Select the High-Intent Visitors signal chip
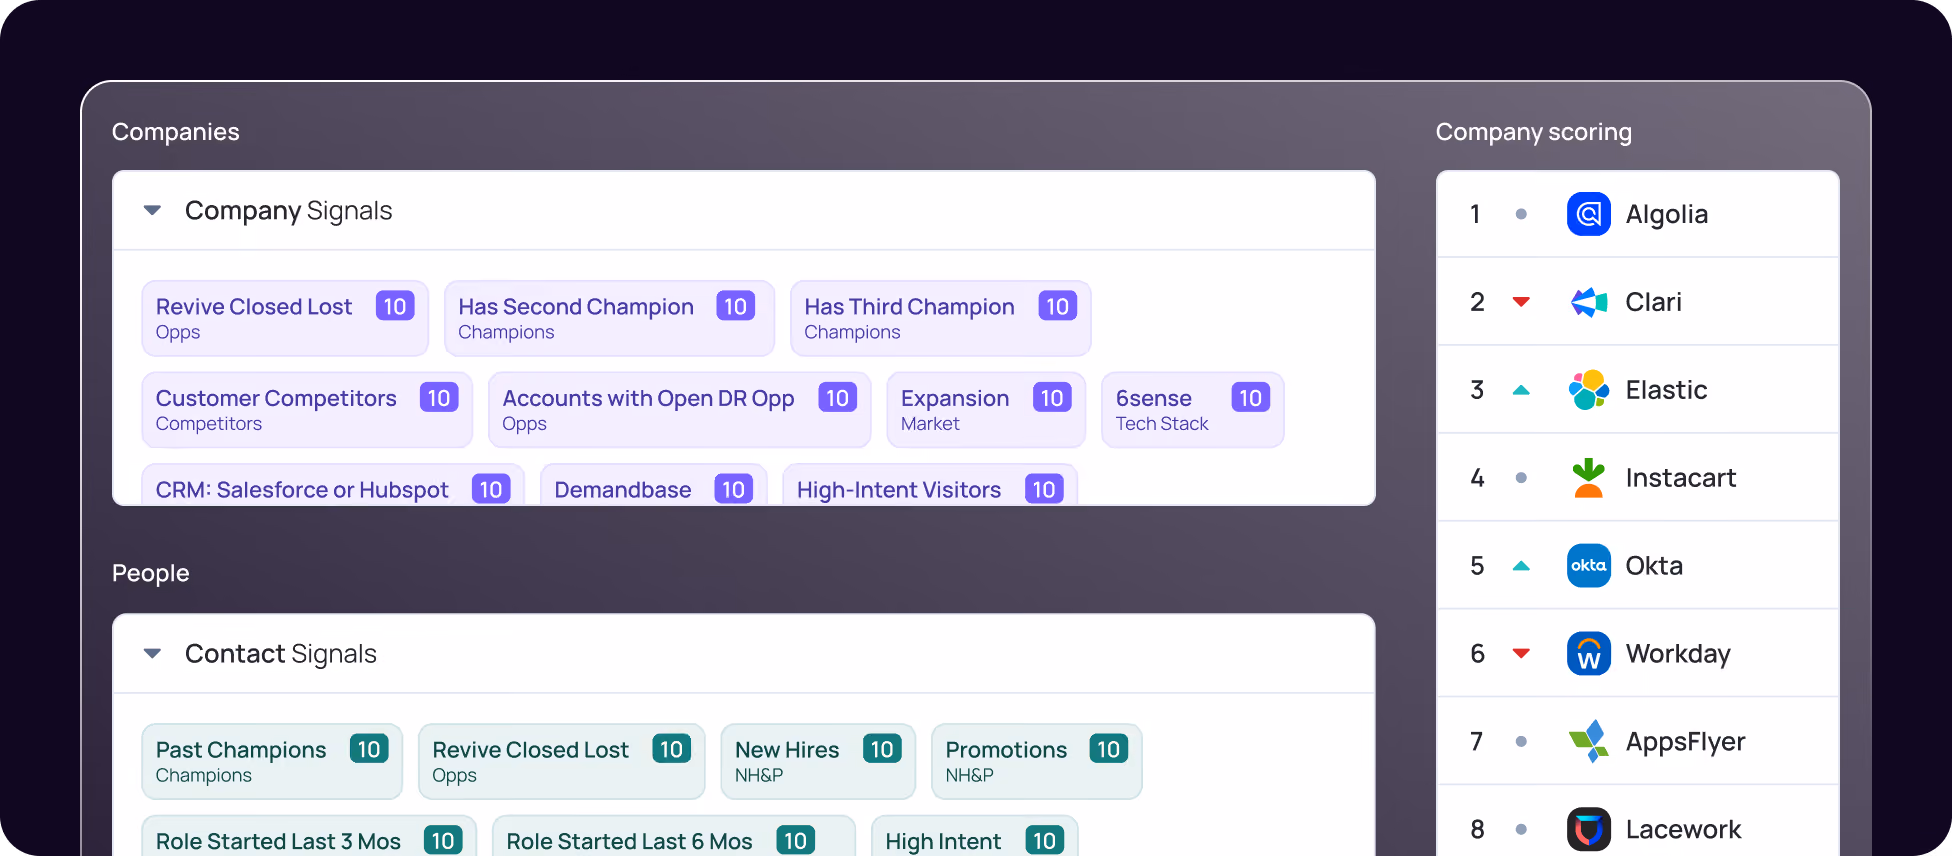The width and height of the screenshot is (1952, 856). click(930, 485)
